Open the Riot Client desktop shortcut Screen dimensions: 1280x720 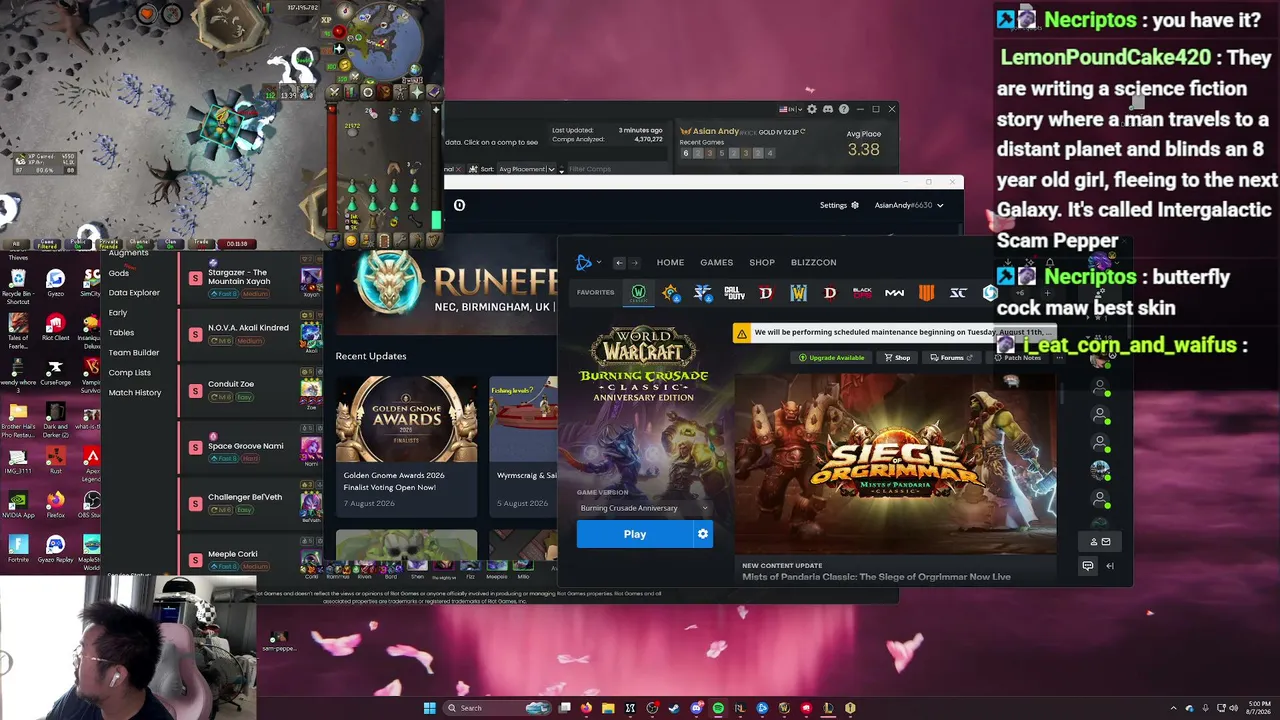tap(55, 326)
